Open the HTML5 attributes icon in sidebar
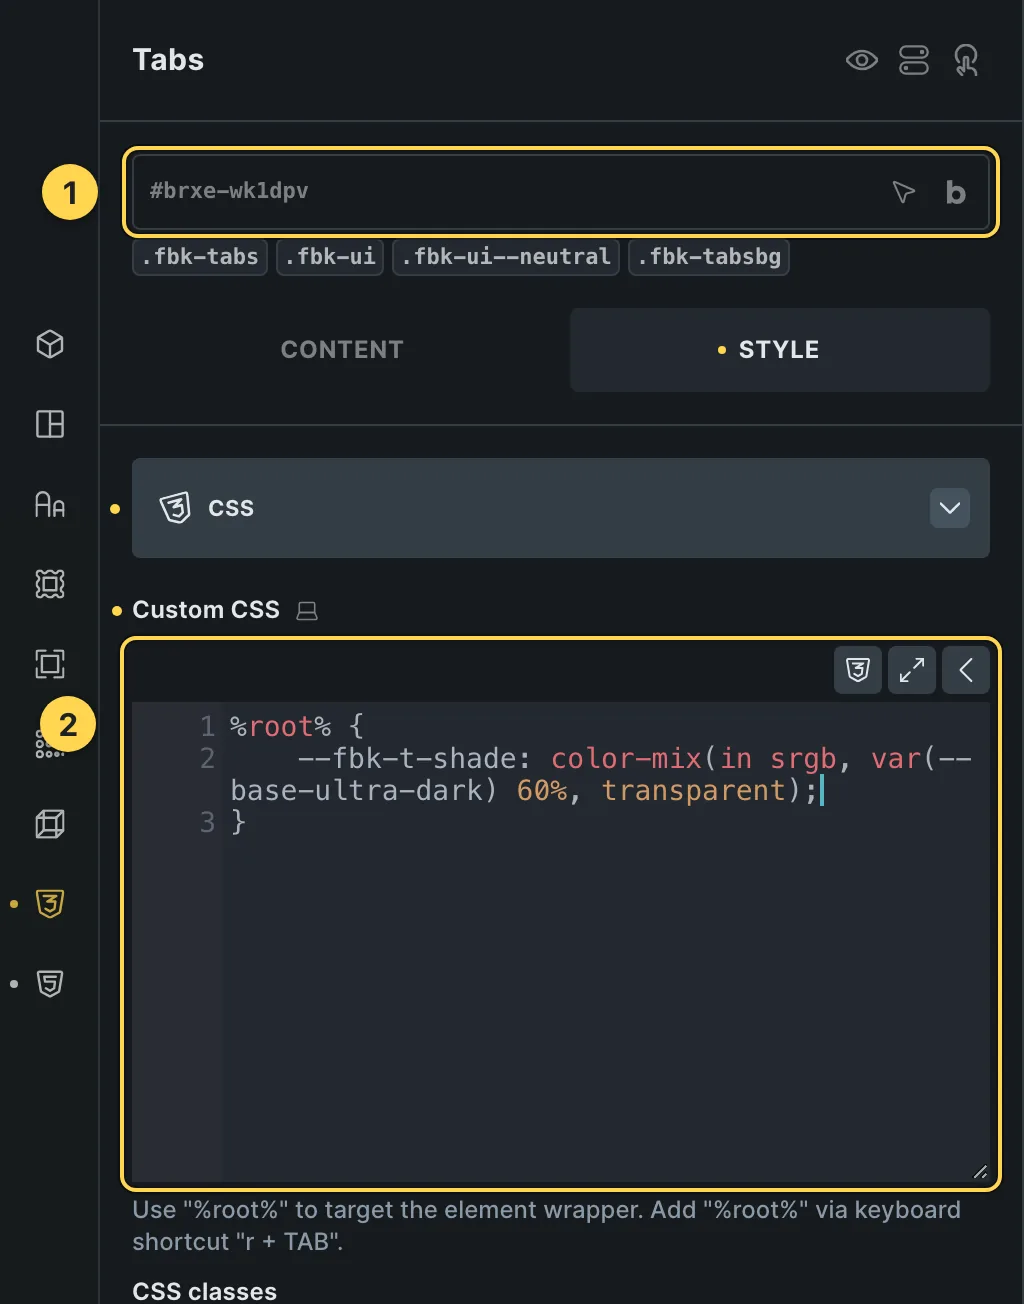The image size is (1024, 1304). 50,984
